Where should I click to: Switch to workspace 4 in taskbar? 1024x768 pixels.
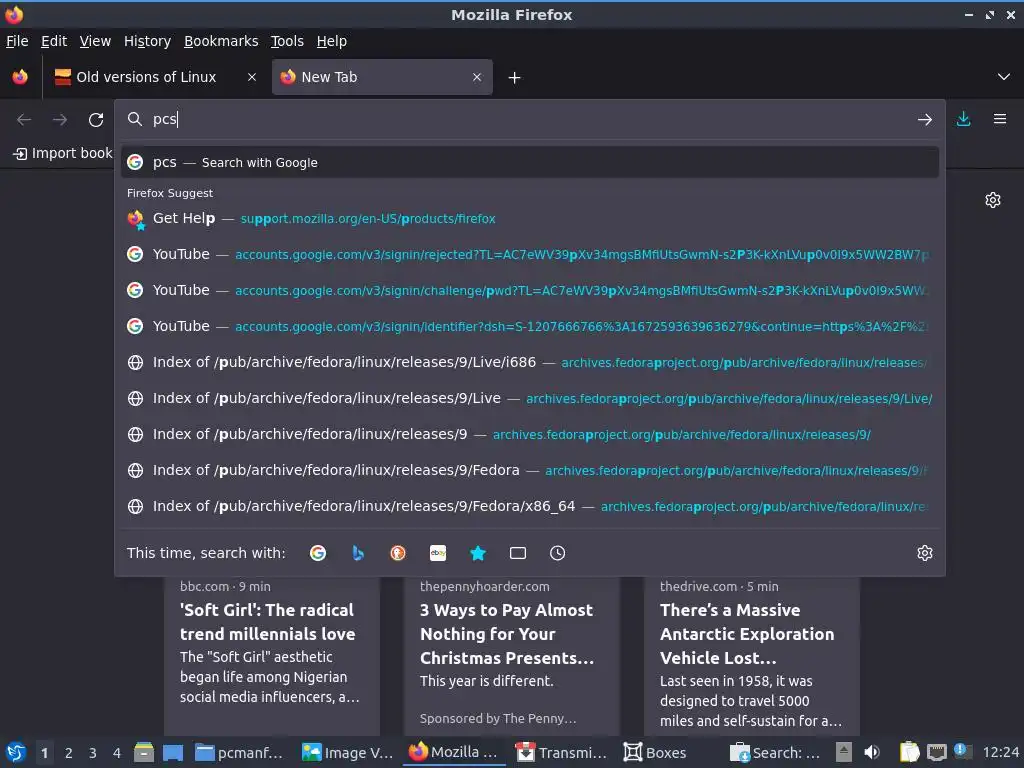pos(117,753)
